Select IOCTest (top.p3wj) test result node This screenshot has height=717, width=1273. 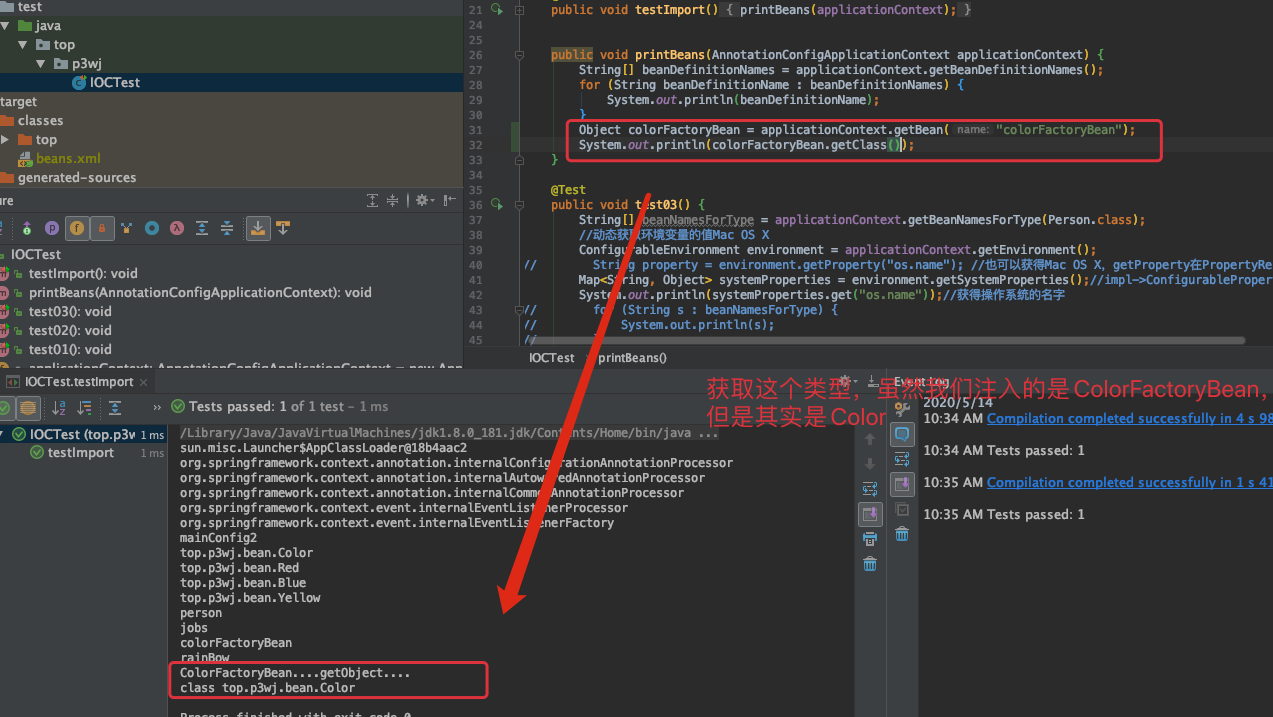82,435
